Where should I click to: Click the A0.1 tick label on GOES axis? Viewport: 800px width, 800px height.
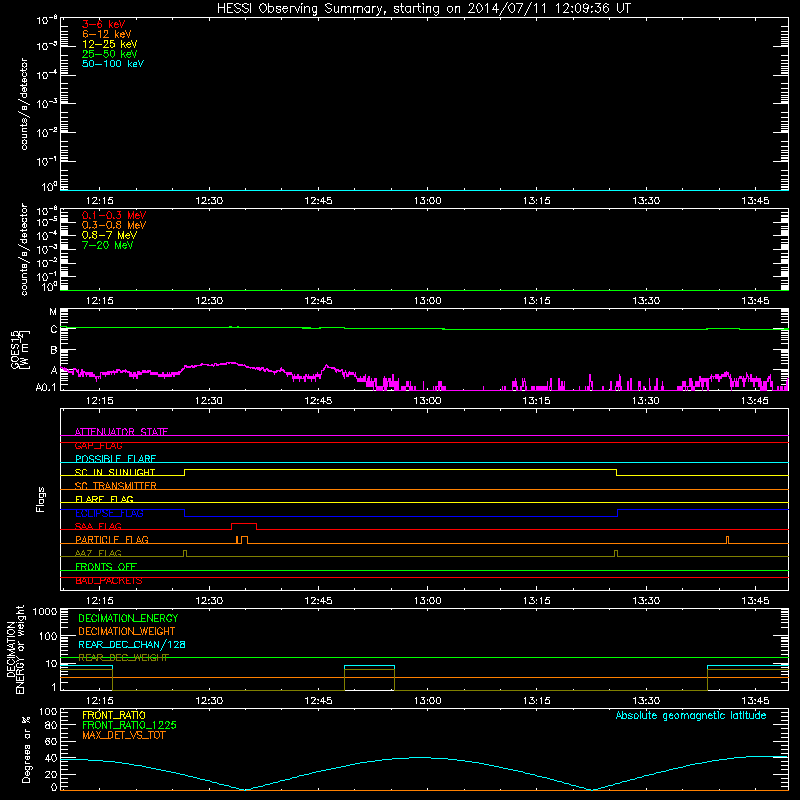pos(46,388)
